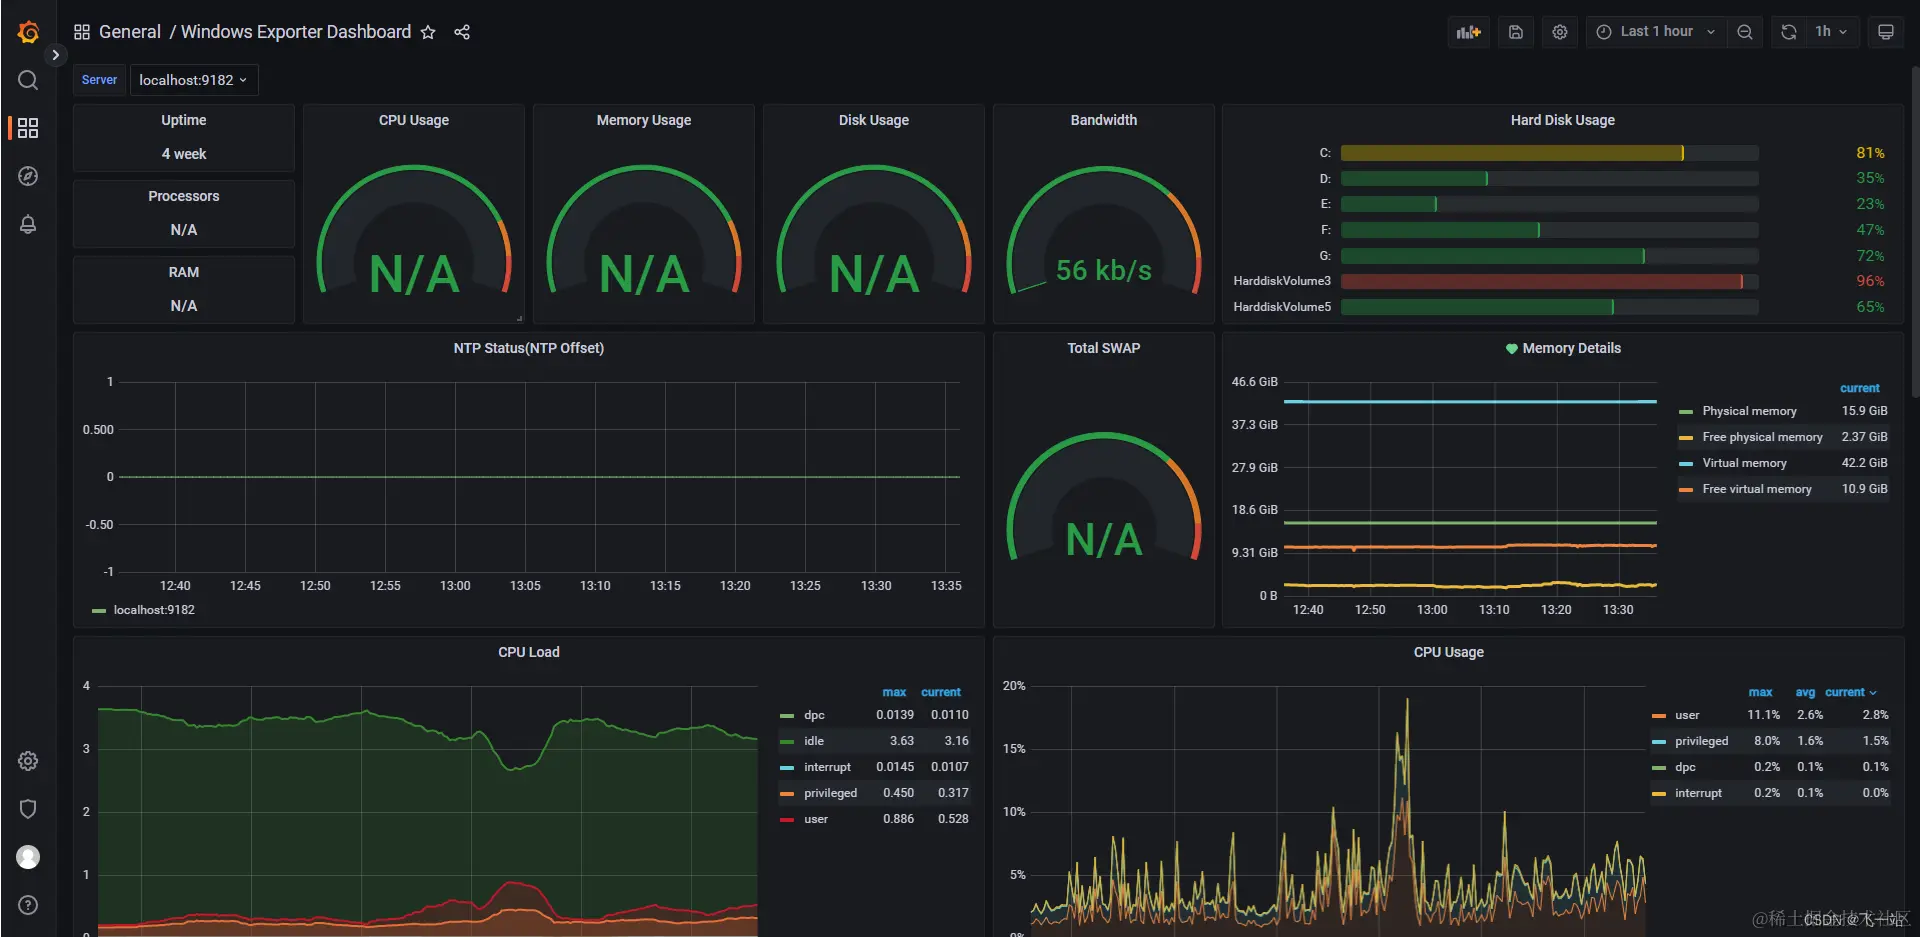Click the page vertical scrollbar
Screen dimensions: 1920x937
click(1915, 232)
